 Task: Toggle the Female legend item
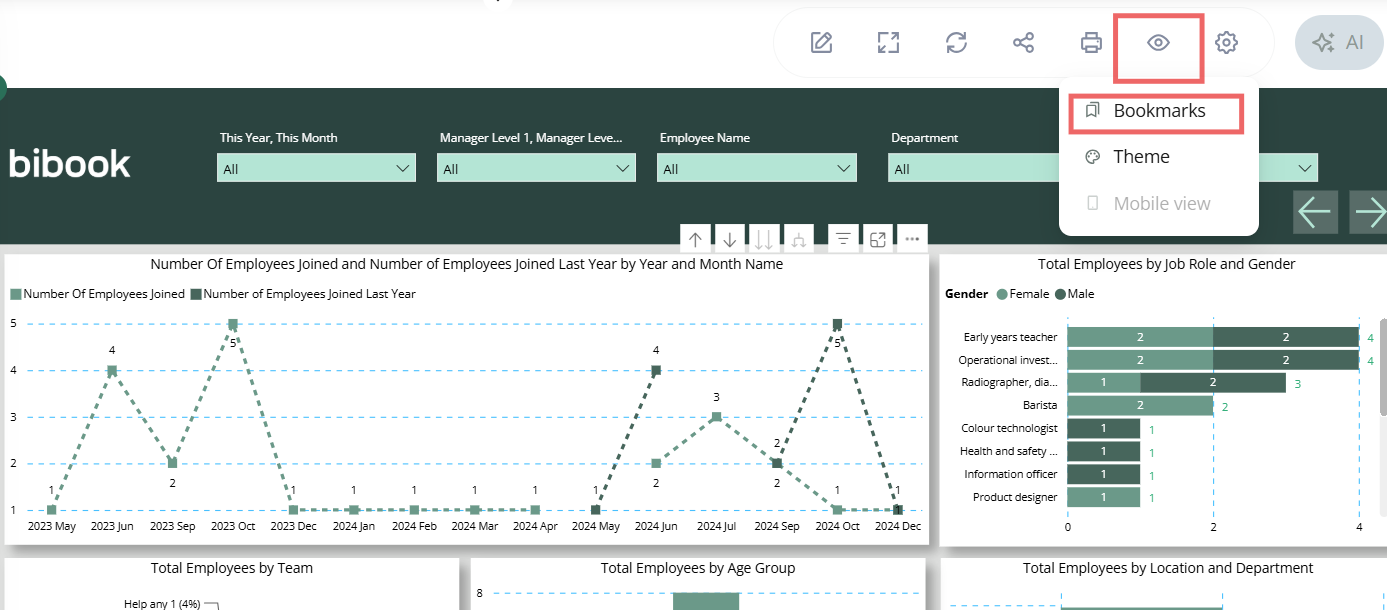click(x=1021, y=294)
